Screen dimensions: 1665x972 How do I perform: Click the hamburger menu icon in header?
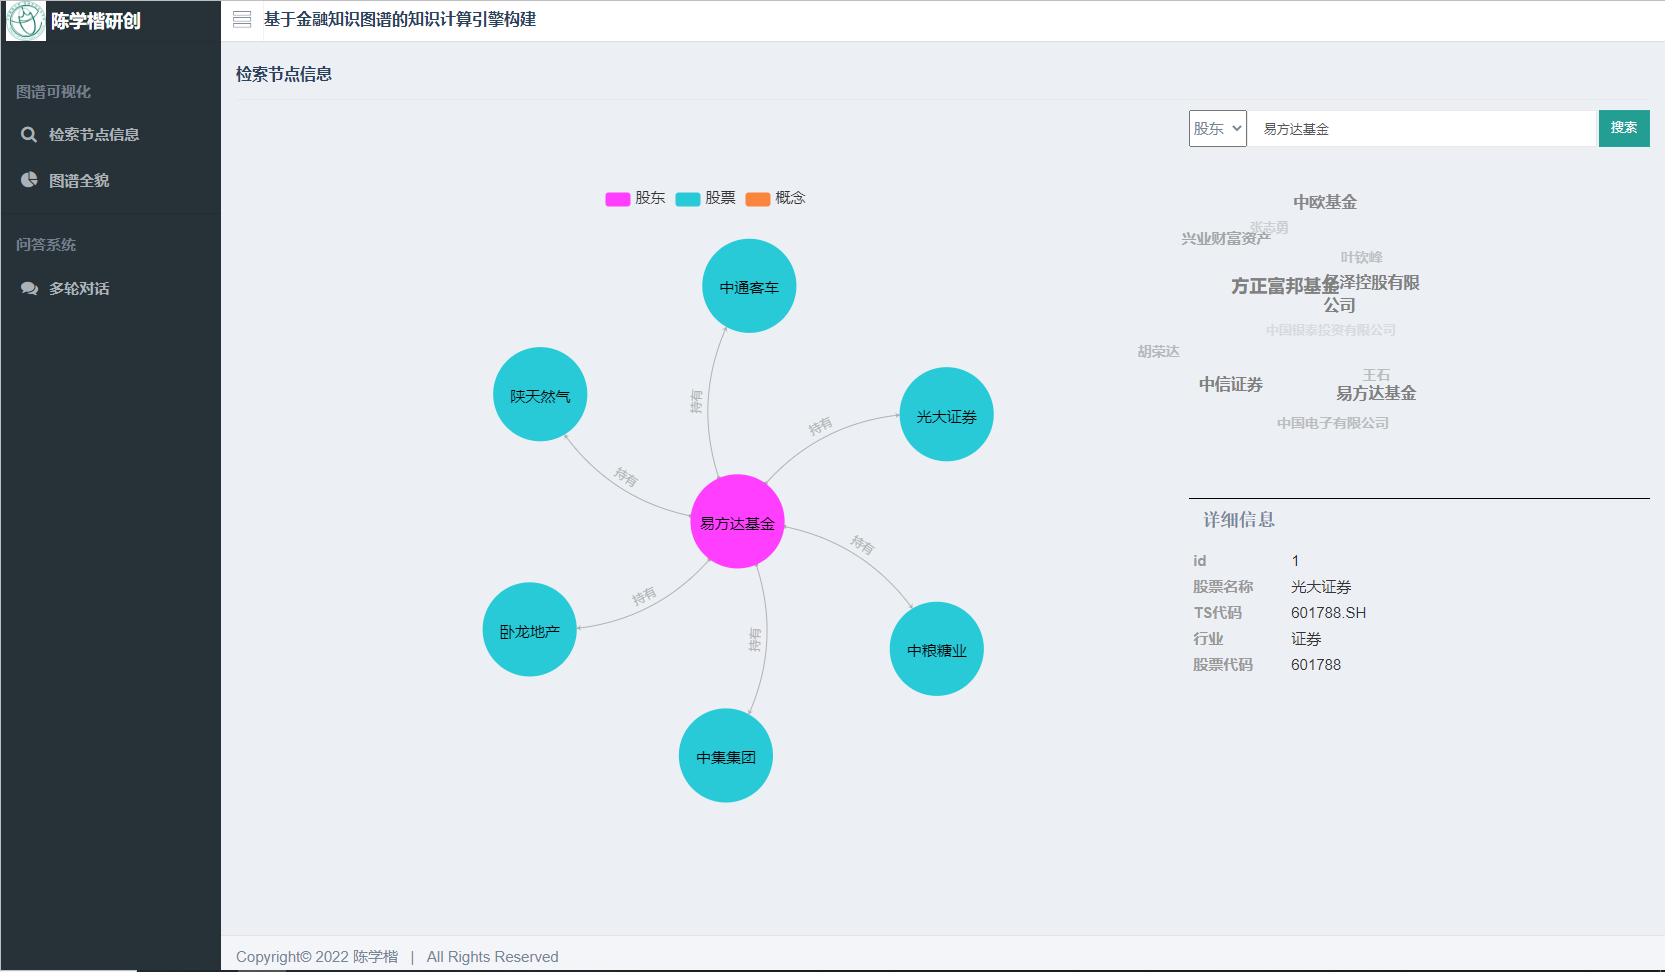point(242,19)
